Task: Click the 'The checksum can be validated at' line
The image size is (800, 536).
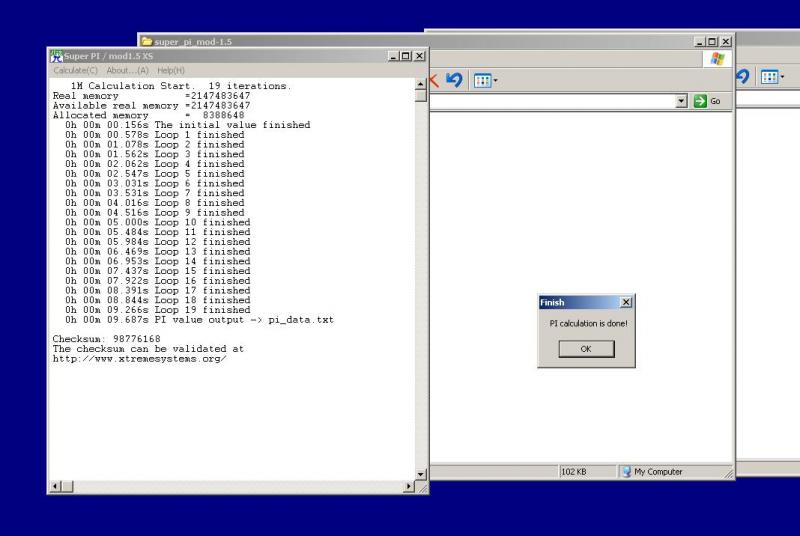Action: (148, 349)
